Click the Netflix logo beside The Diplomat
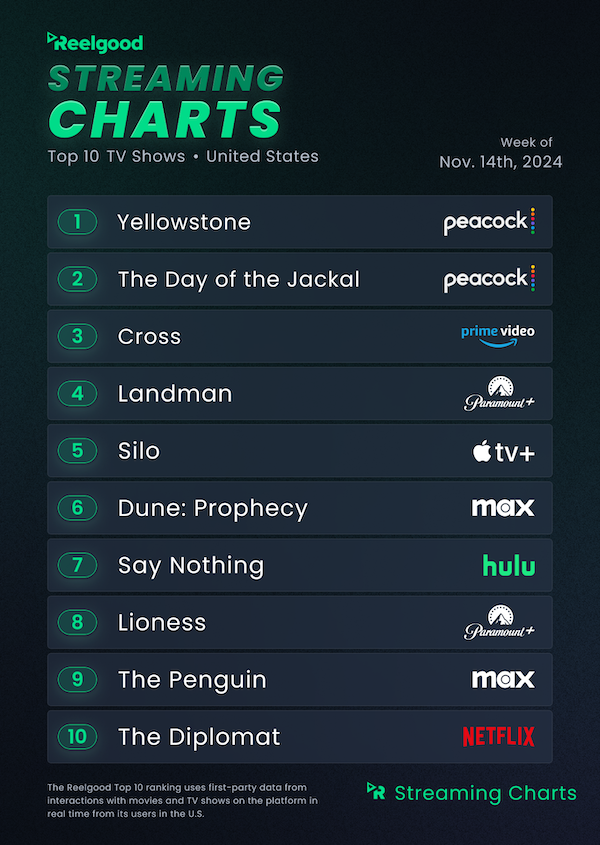The height and width of the screenshot is (845, 600). 498,737
